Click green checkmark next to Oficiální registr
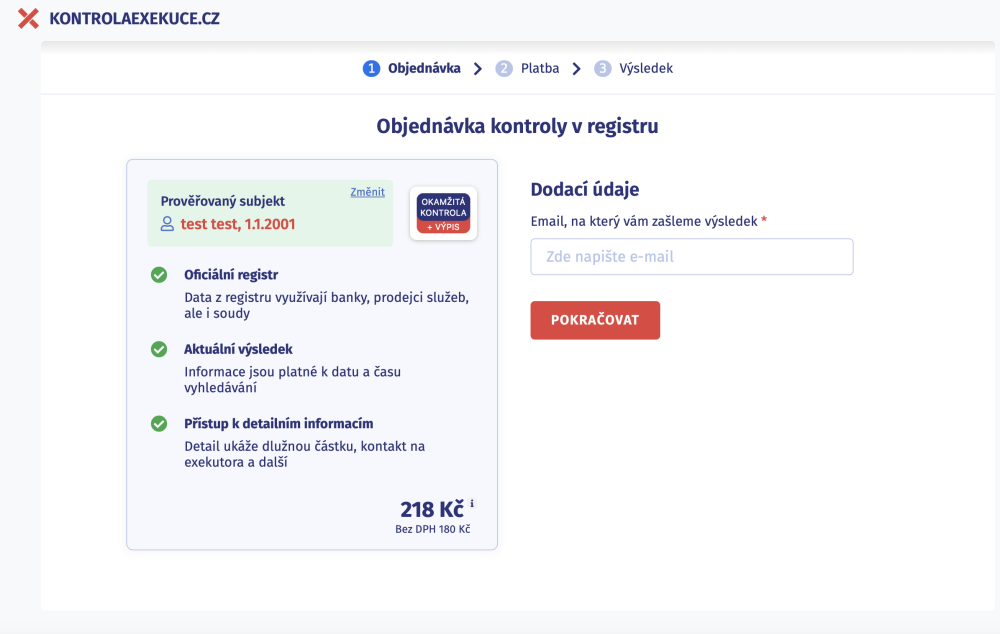 [x=159, y=275]
